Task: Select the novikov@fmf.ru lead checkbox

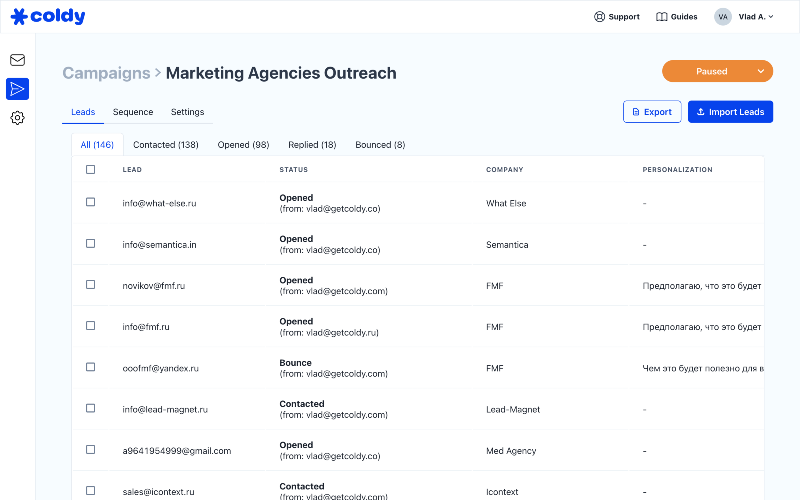Action: tap(91, 285)
